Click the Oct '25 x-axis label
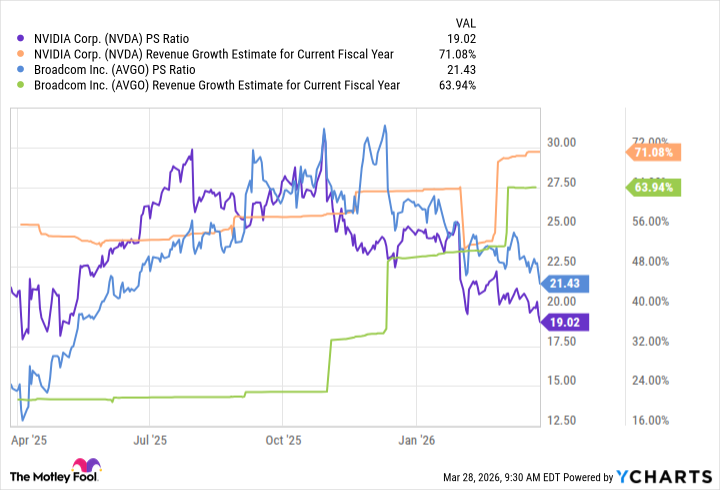The width and height of the screenshot is (720, 490). point(284,438)
